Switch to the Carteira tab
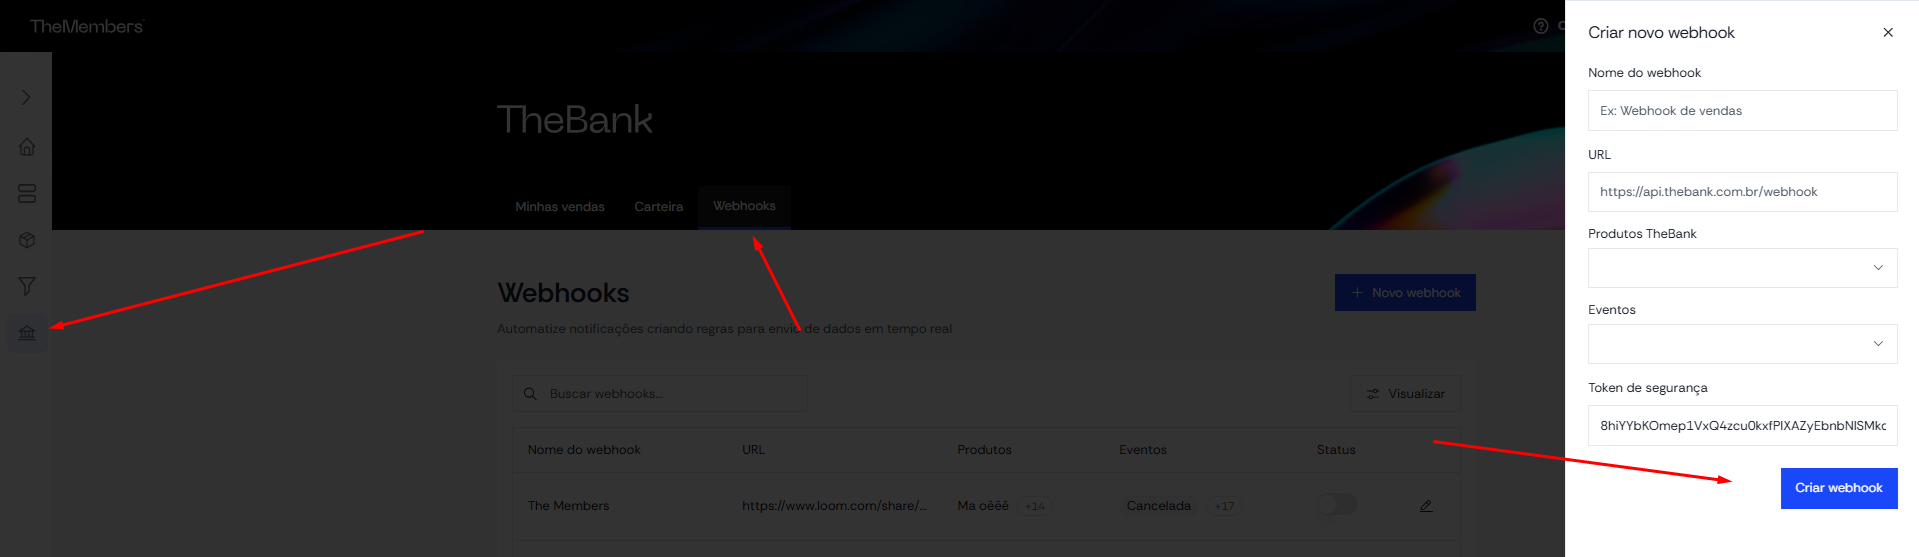 [659, 207]
